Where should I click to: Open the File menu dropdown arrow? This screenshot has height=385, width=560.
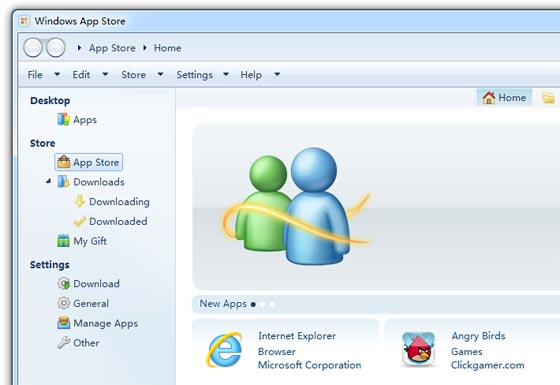(x=57, y=74)
